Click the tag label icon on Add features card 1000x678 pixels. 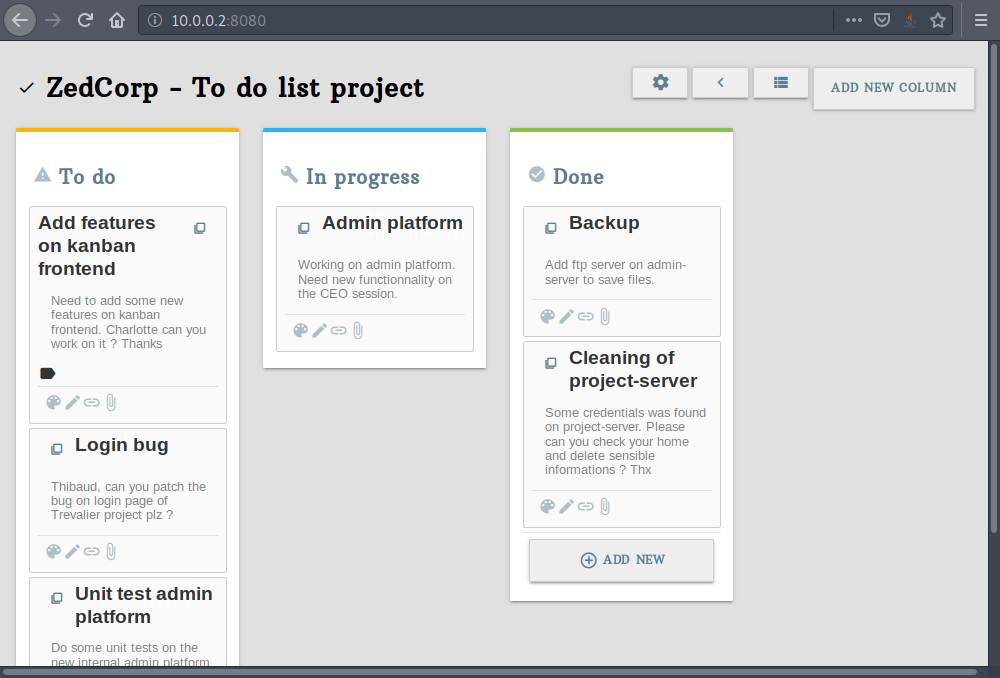48,373
